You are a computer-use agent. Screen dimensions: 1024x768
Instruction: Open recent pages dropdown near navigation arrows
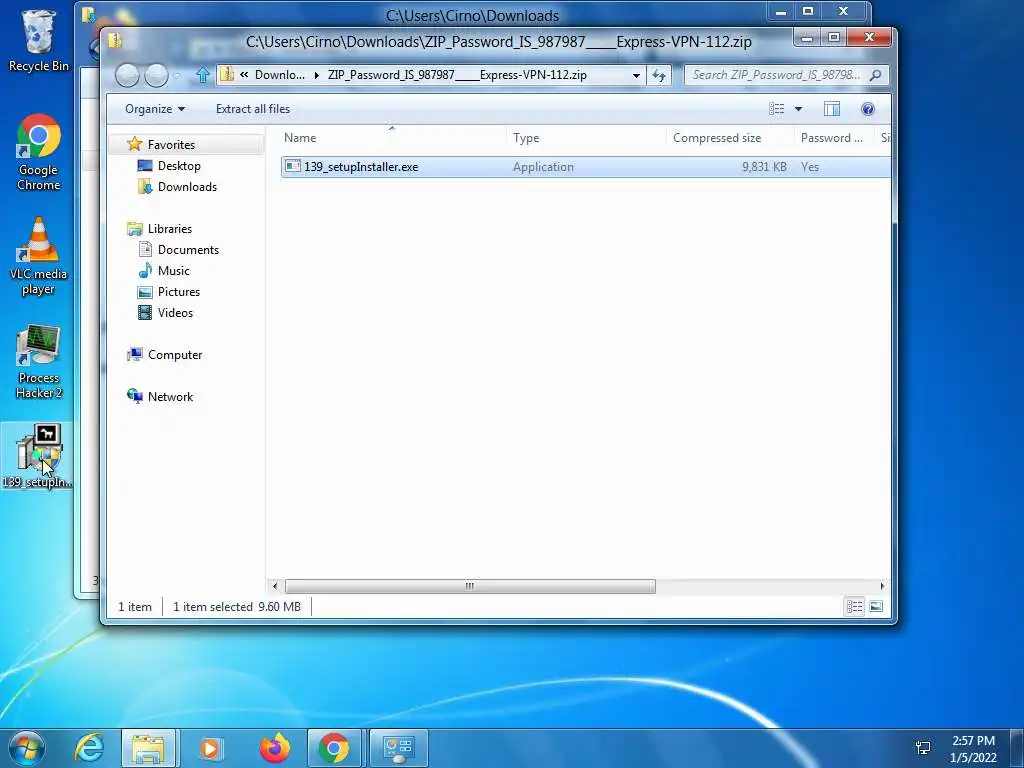point(177,76)
